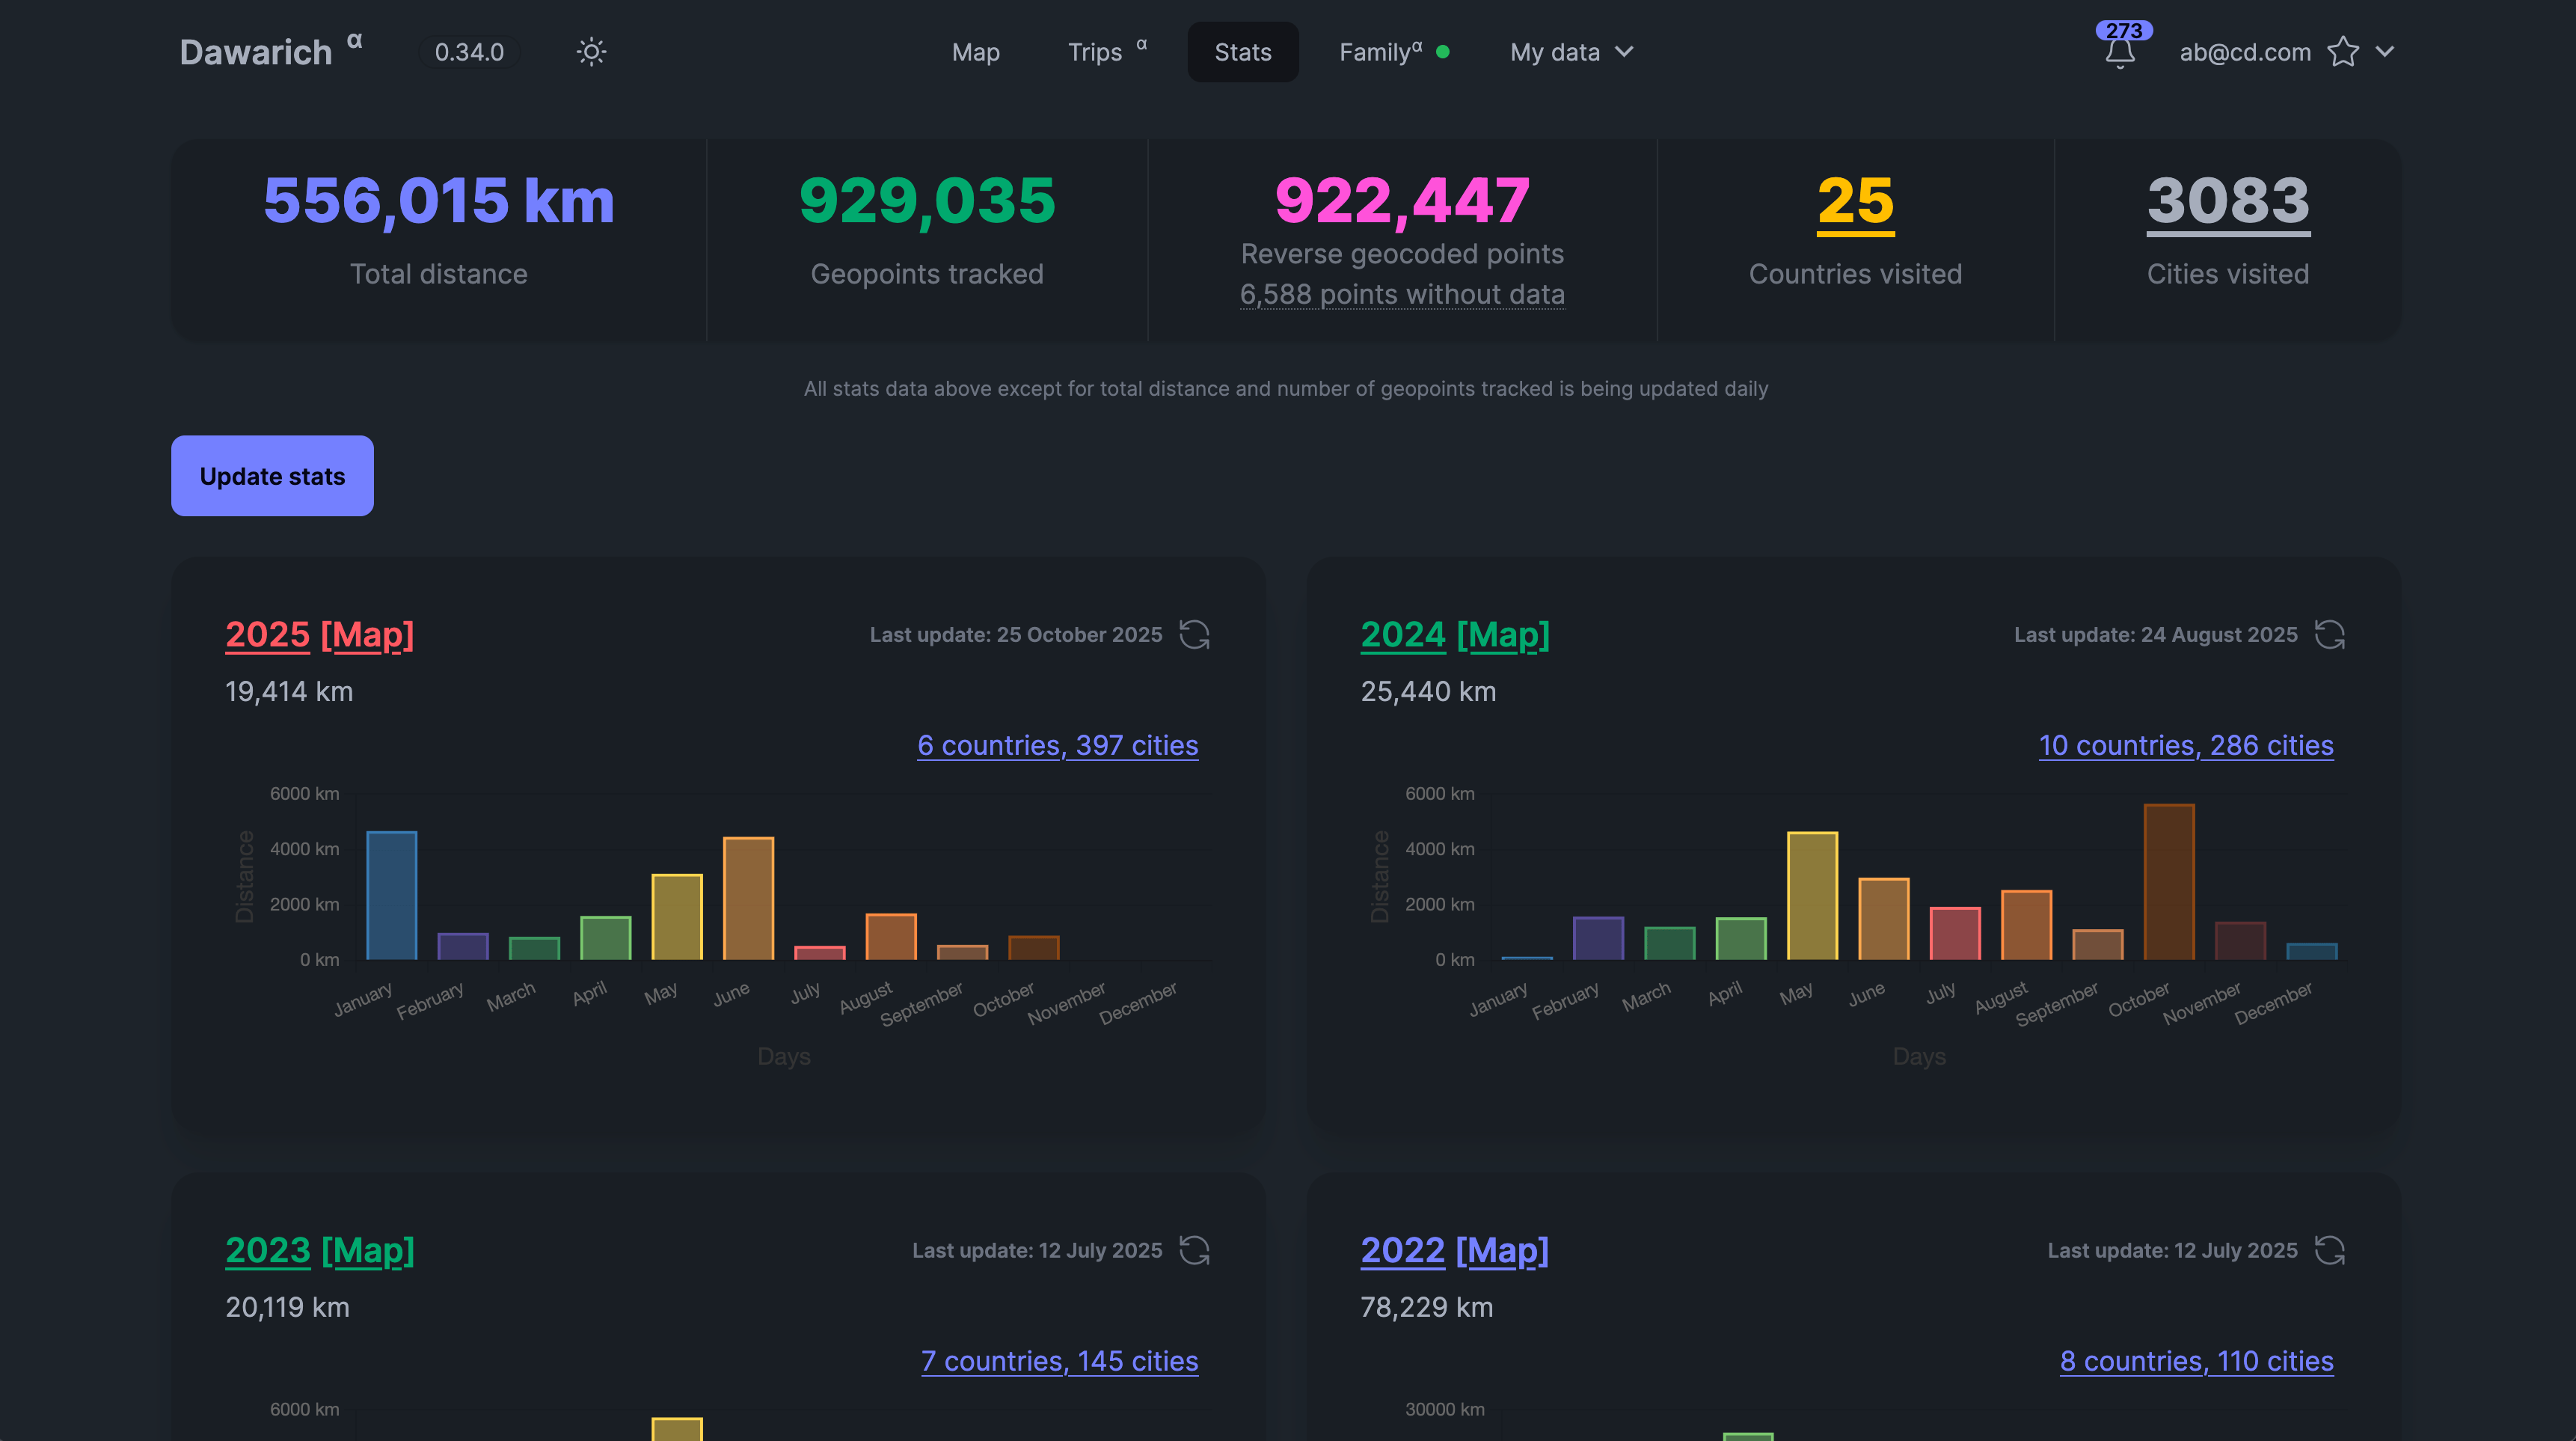Screen dimensions: 2576x1441
Task: Expand the account menu chevron beside ab@cd.com
Action: click(x=2386, y=52)
